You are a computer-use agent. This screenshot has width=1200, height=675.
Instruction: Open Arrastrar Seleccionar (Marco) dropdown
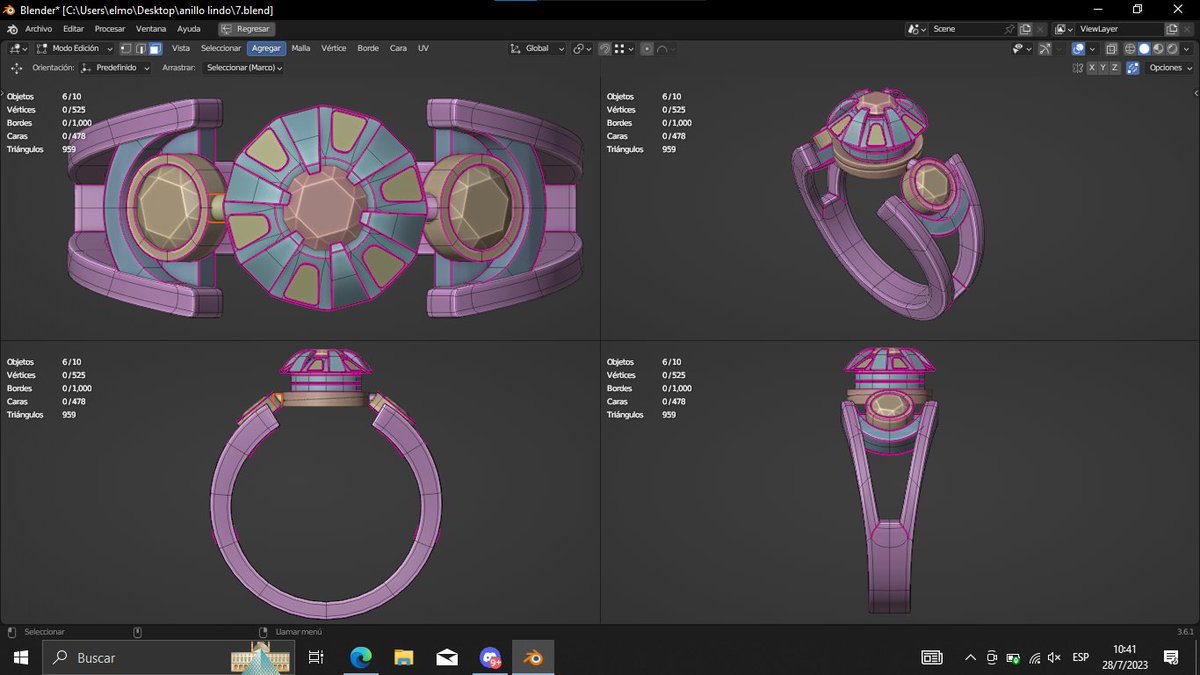click(x=243, y=68)
